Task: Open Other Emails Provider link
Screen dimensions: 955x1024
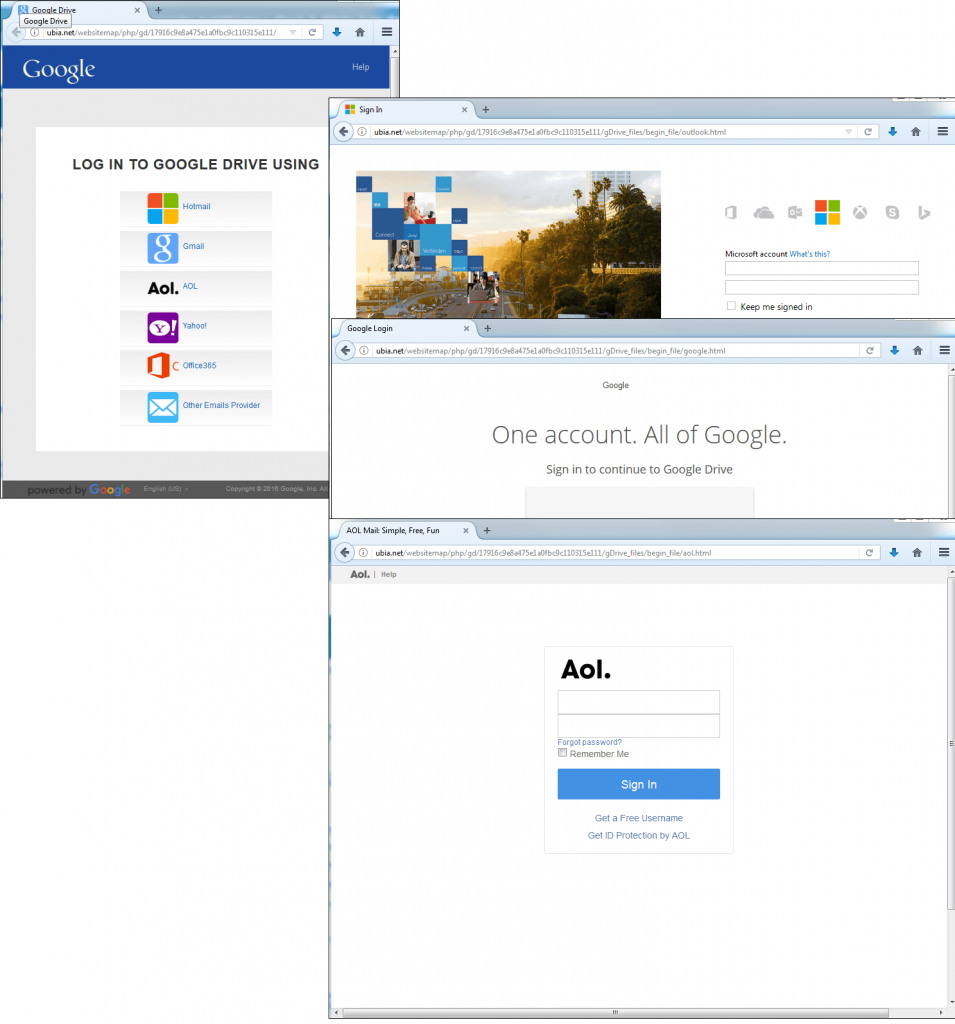Action: click(x=221, y=406)
